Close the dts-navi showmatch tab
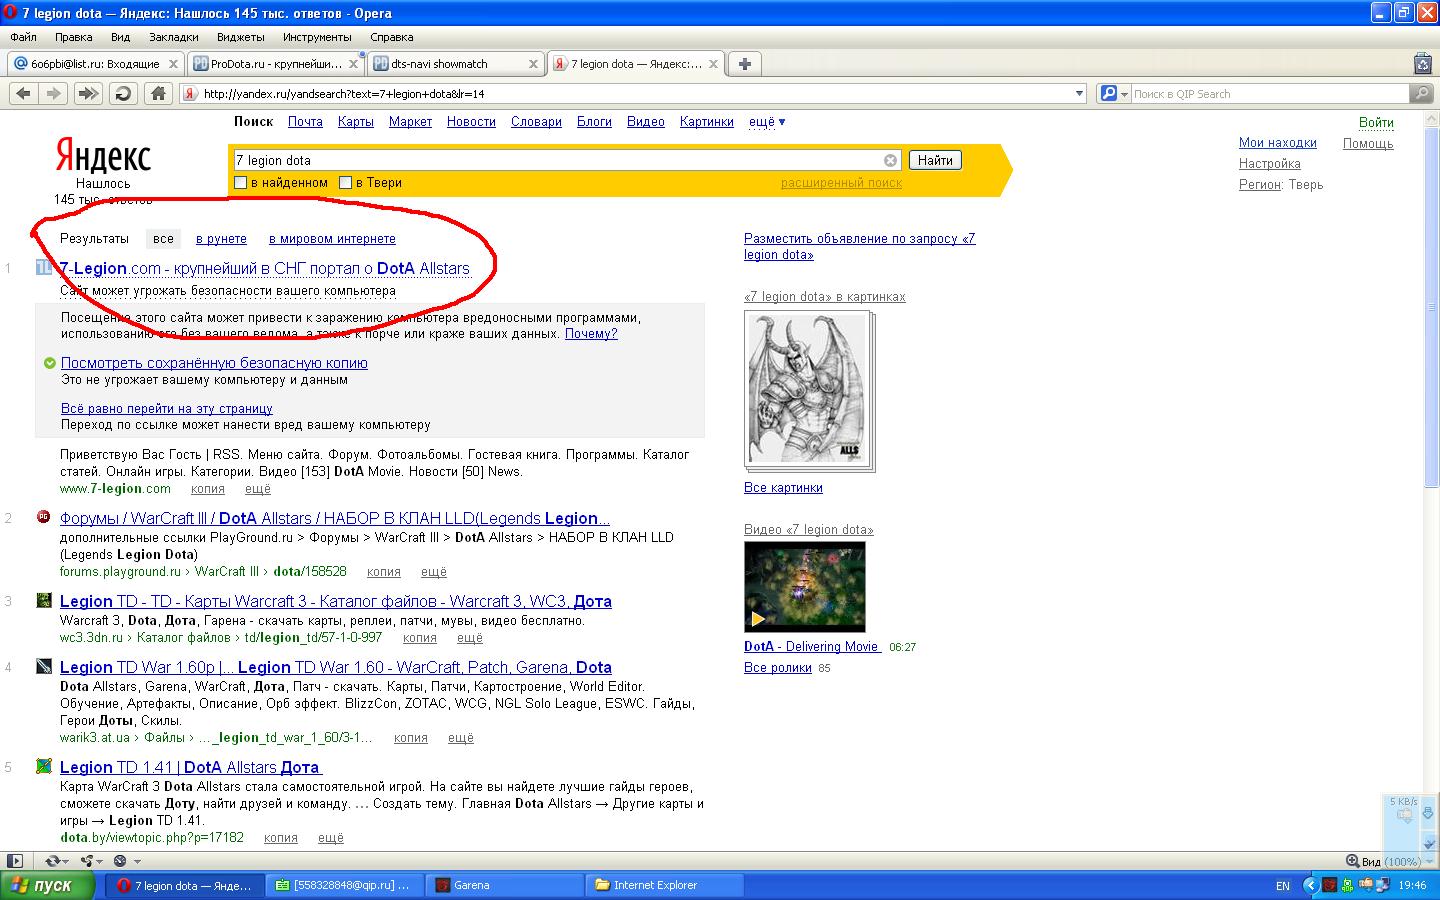Viewport: 1440px width, 900px height. [x=533, y=64]
